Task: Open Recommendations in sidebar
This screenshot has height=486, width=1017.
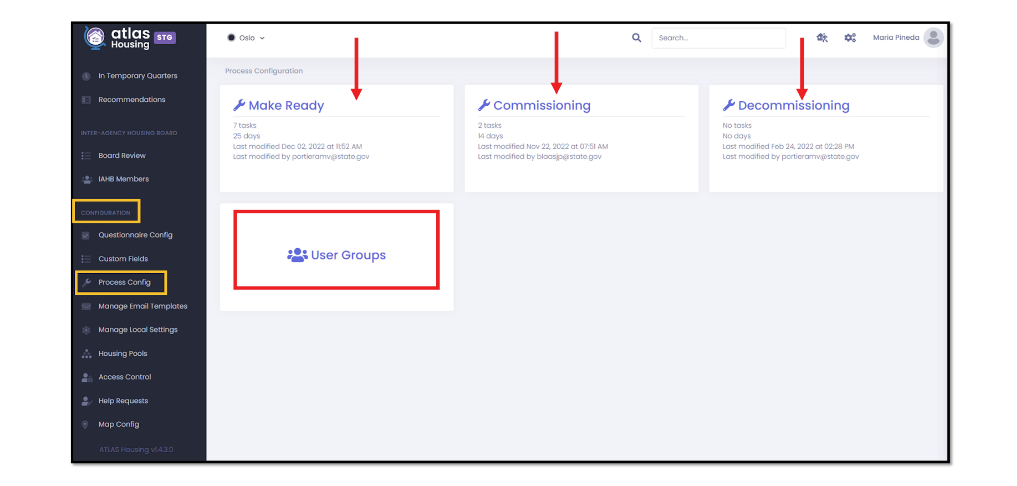Action: coord(132,100)
